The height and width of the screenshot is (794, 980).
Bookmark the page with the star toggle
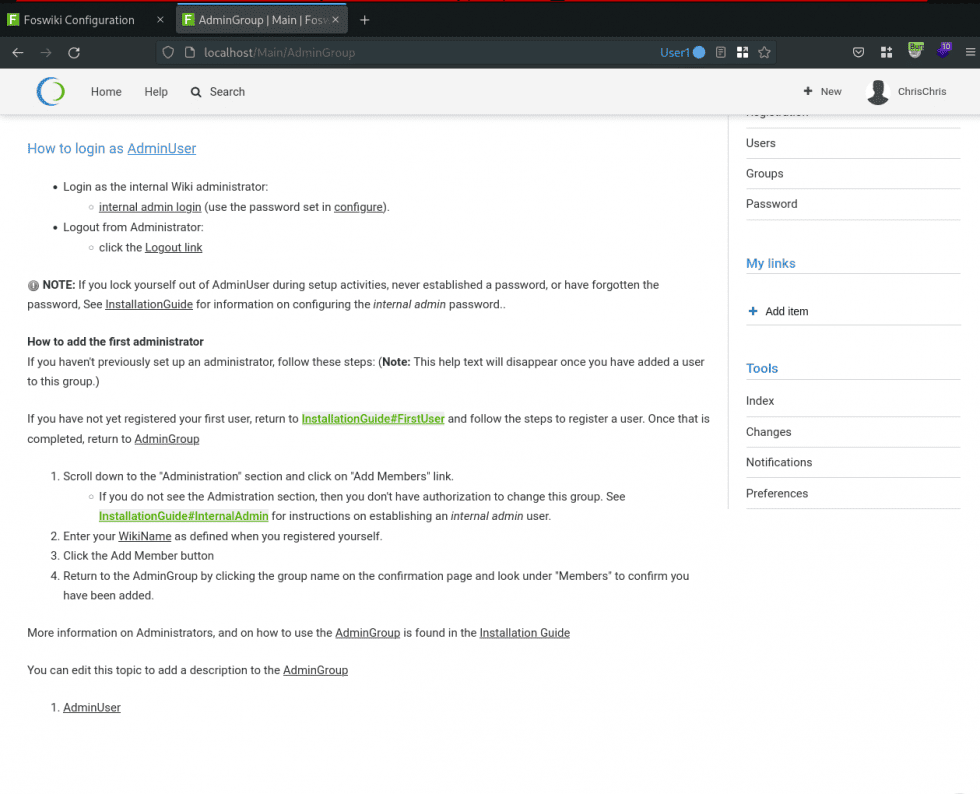[x=765, y=52]
